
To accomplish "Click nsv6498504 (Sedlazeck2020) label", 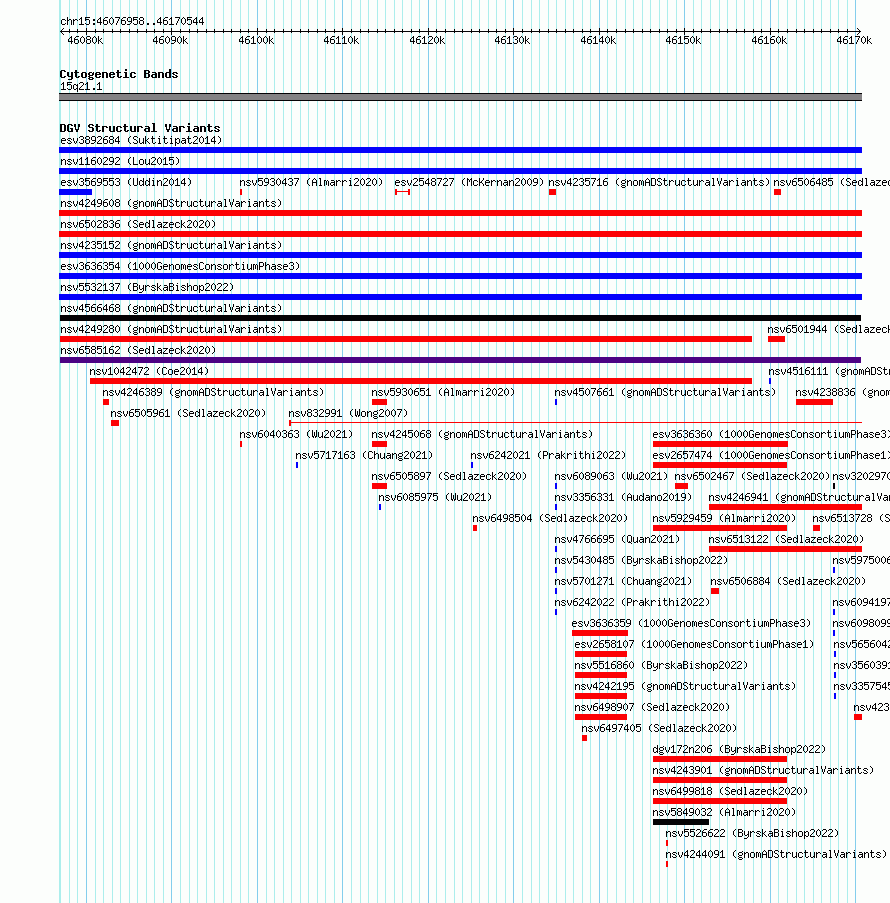I will click(550, 519).
